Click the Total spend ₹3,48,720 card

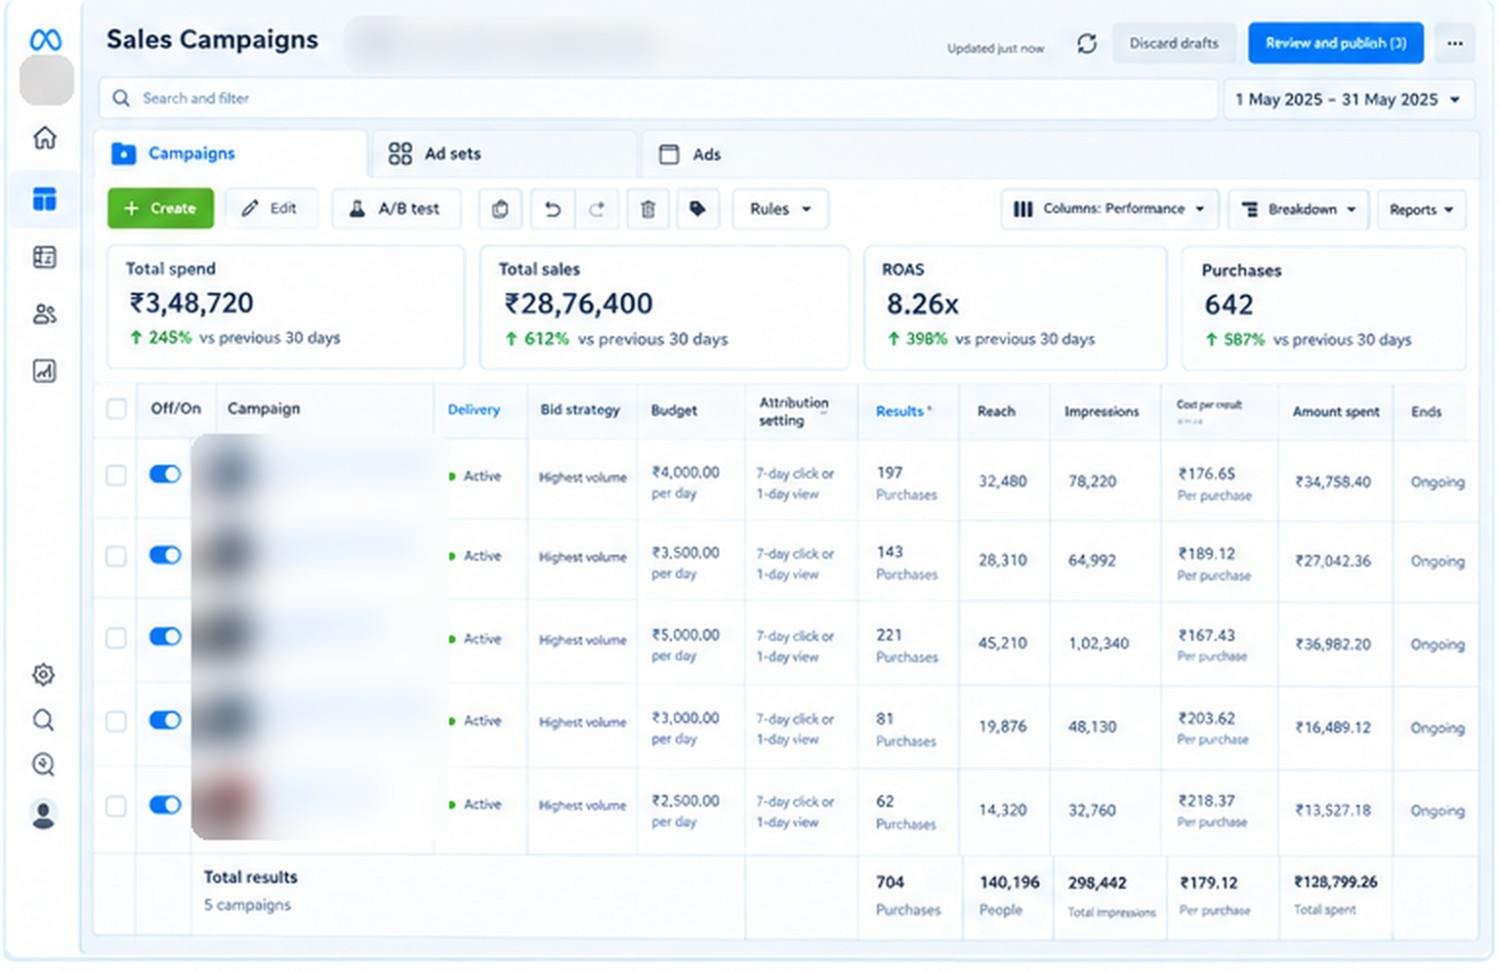click(x=286, y=307)
